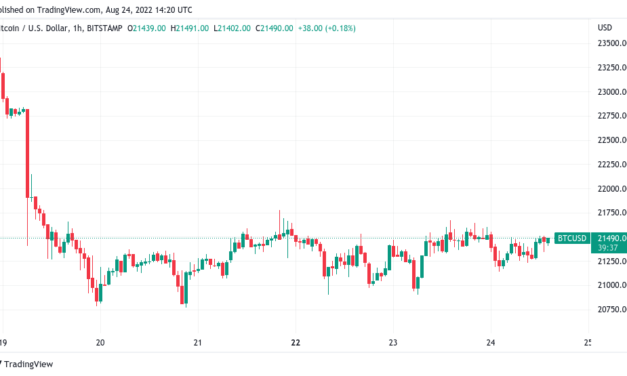The image size is (627, 376).
Task: Click the 21750.00 price axis label
Action: tap(612, 213)
